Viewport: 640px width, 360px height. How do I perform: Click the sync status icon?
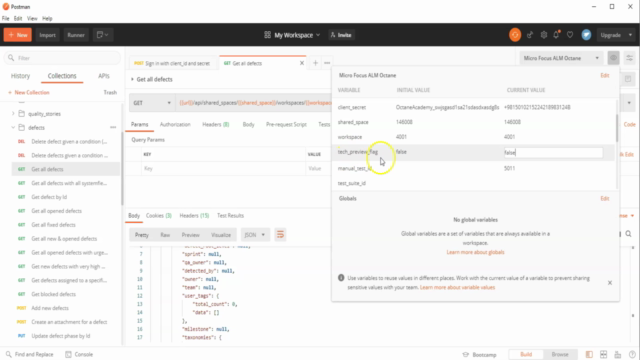pos(515,35)
